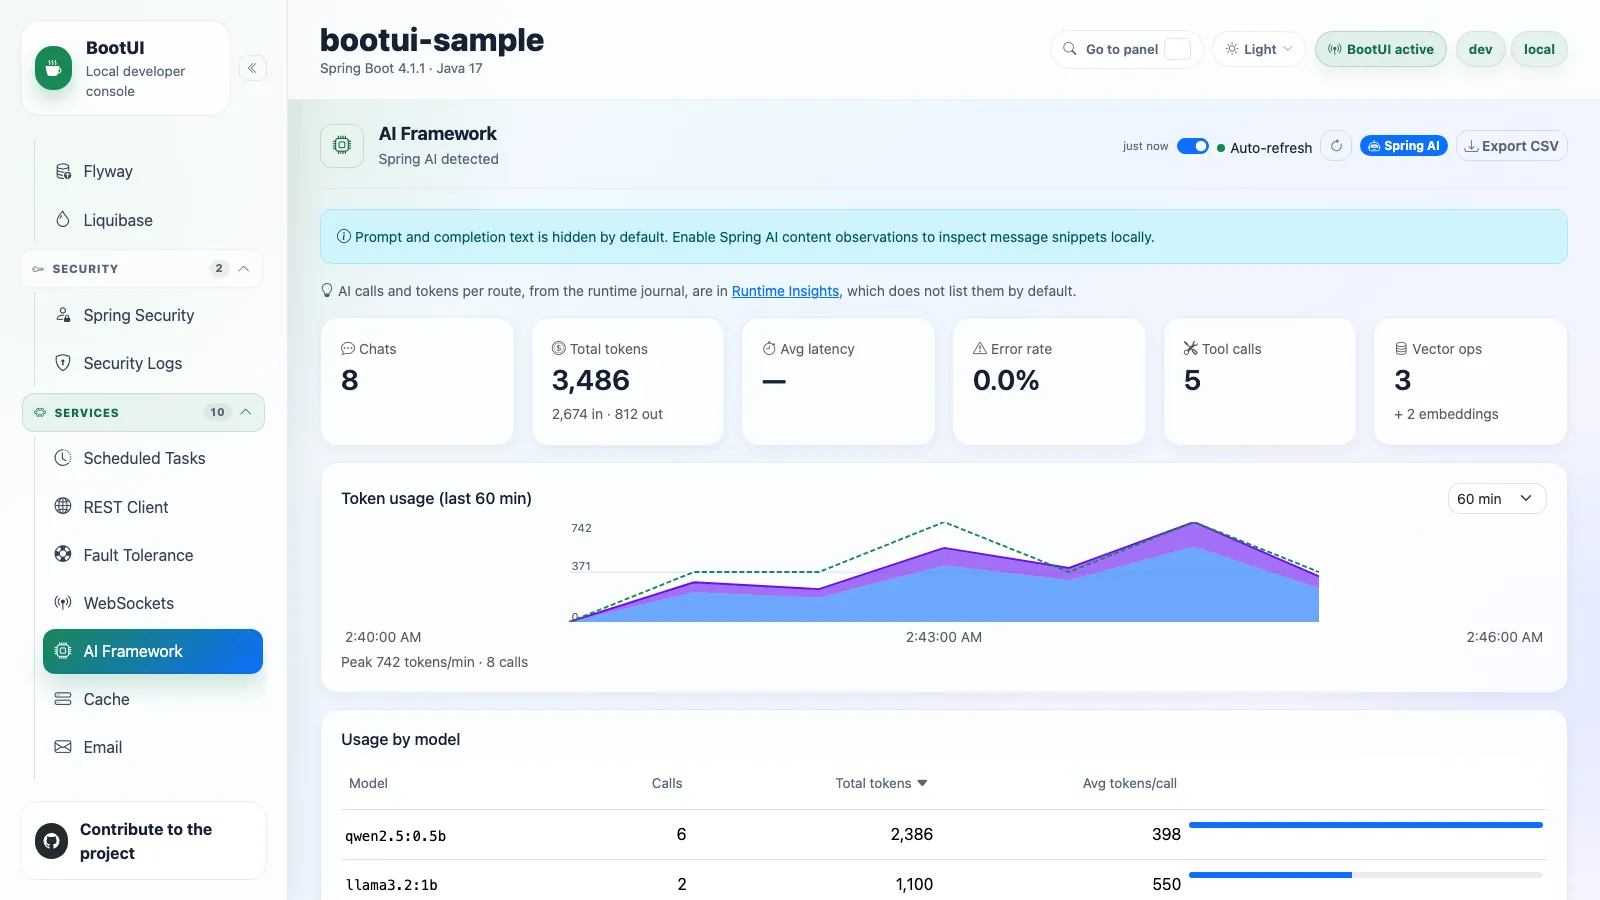
Task: Click the BootUI active status pill
Action: tap(1381, 49)
